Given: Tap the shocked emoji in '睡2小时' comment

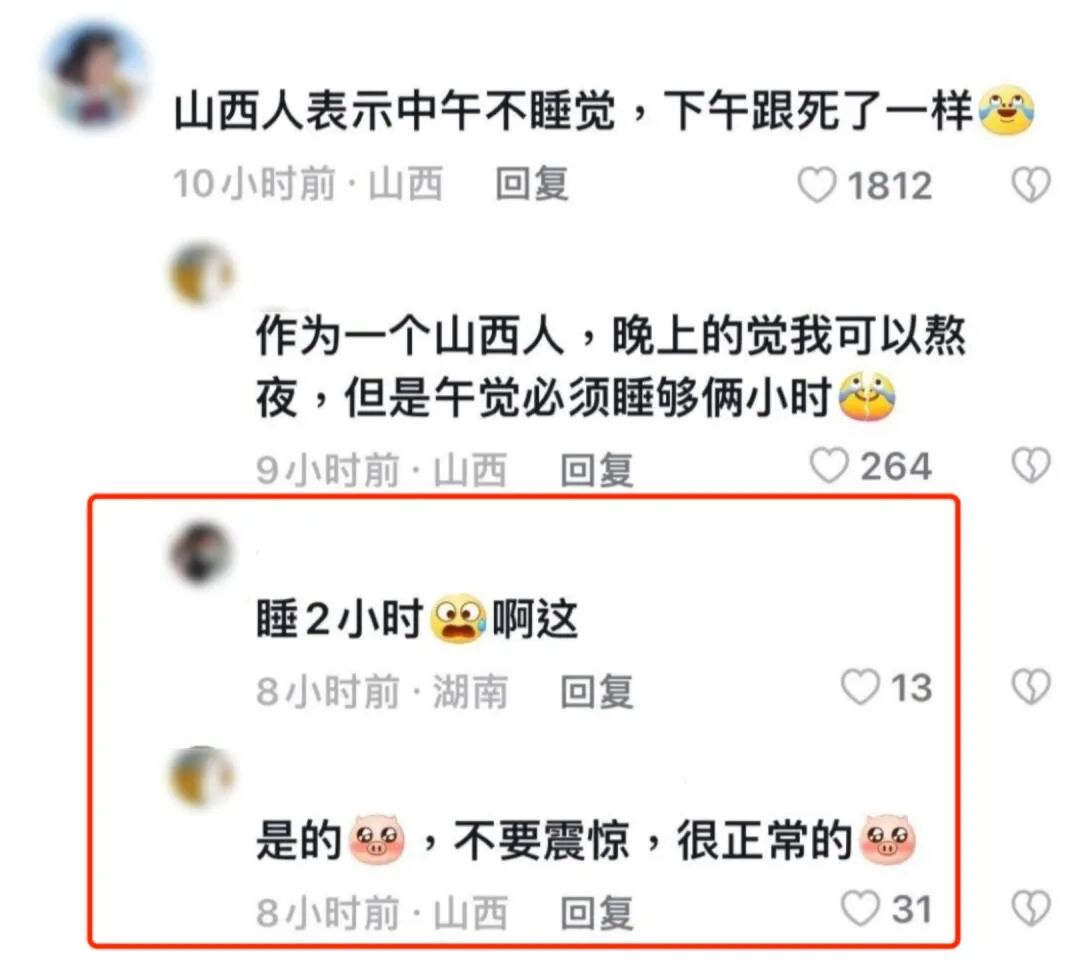Looking at the screenshot, I should coord(457,618).
